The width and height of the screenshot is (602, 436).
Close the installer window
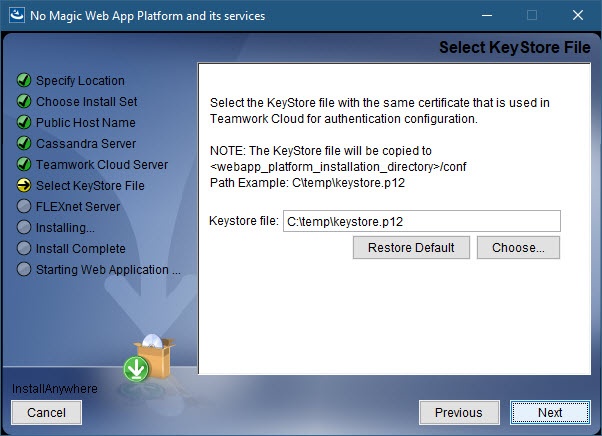coord(578,15)
